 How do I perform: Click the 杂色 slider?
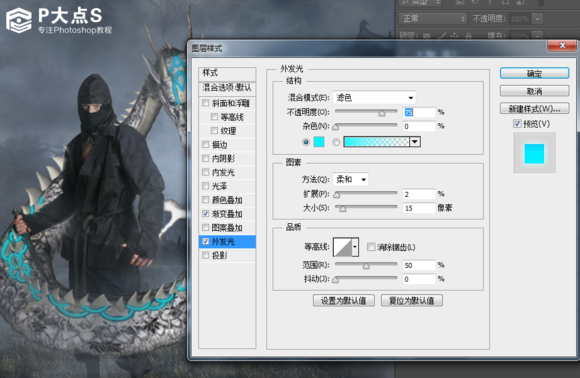coord(366,126)
